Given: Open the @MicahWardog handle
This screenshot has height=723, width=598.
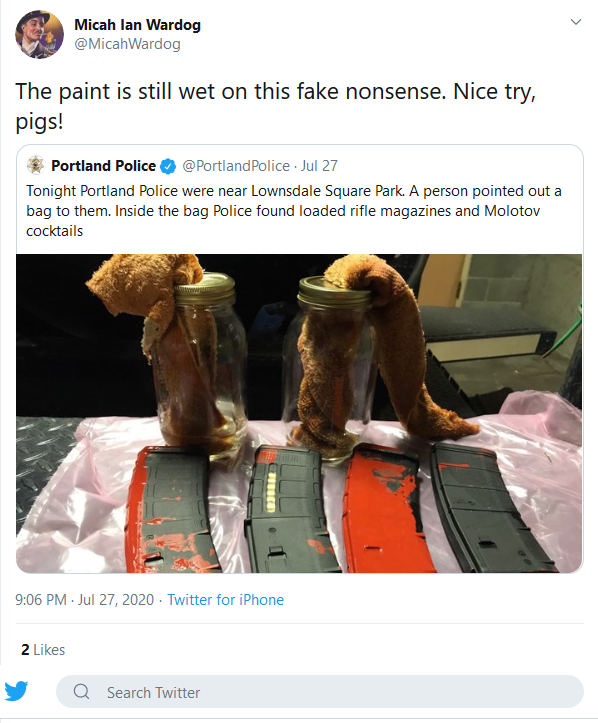Looking at the screenshot, I should pos(127,44).
